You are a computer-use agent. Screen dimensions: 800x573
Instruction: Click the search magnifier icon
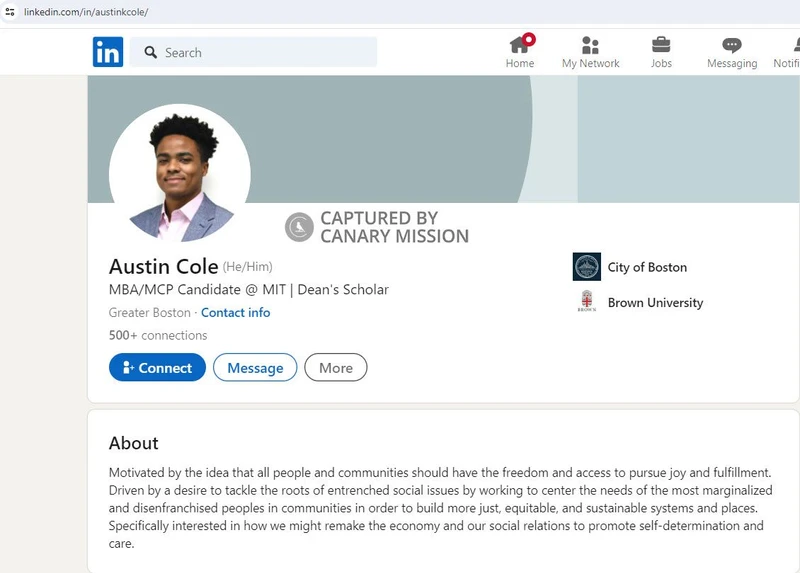click(151, 52)
